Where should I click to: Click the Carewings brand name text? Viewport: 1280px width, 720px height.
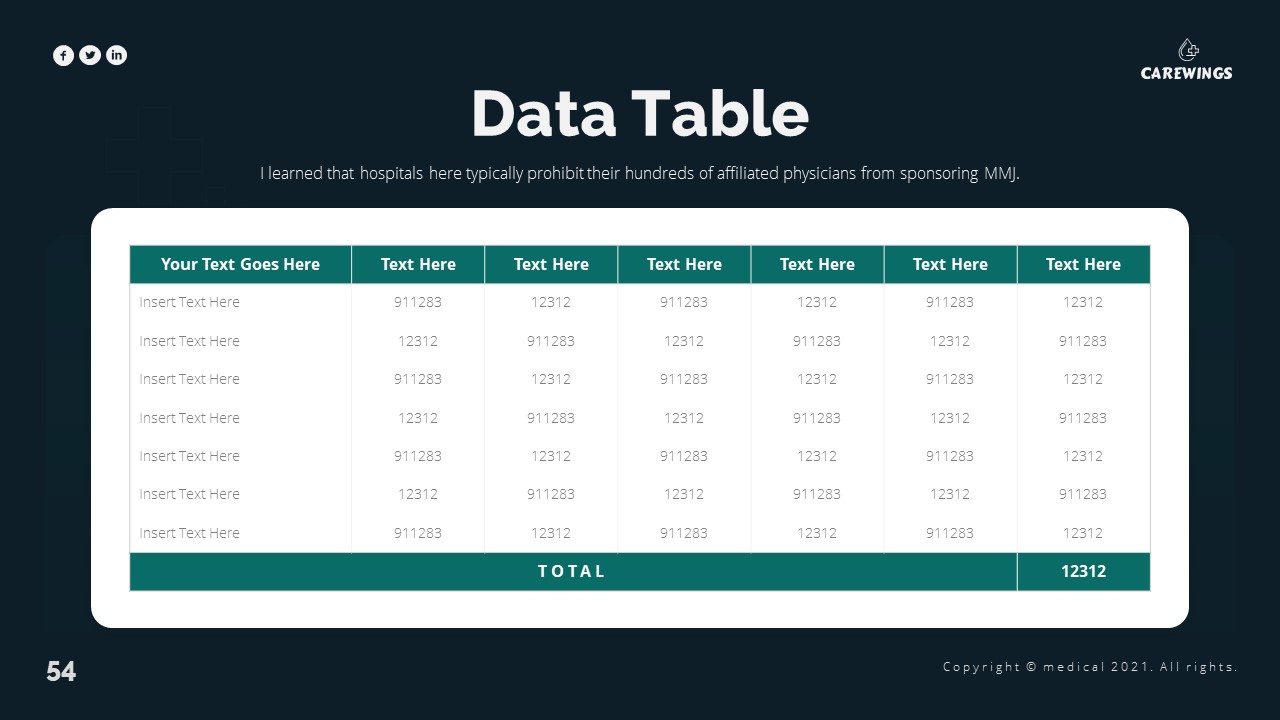[x=1187, y=73]
